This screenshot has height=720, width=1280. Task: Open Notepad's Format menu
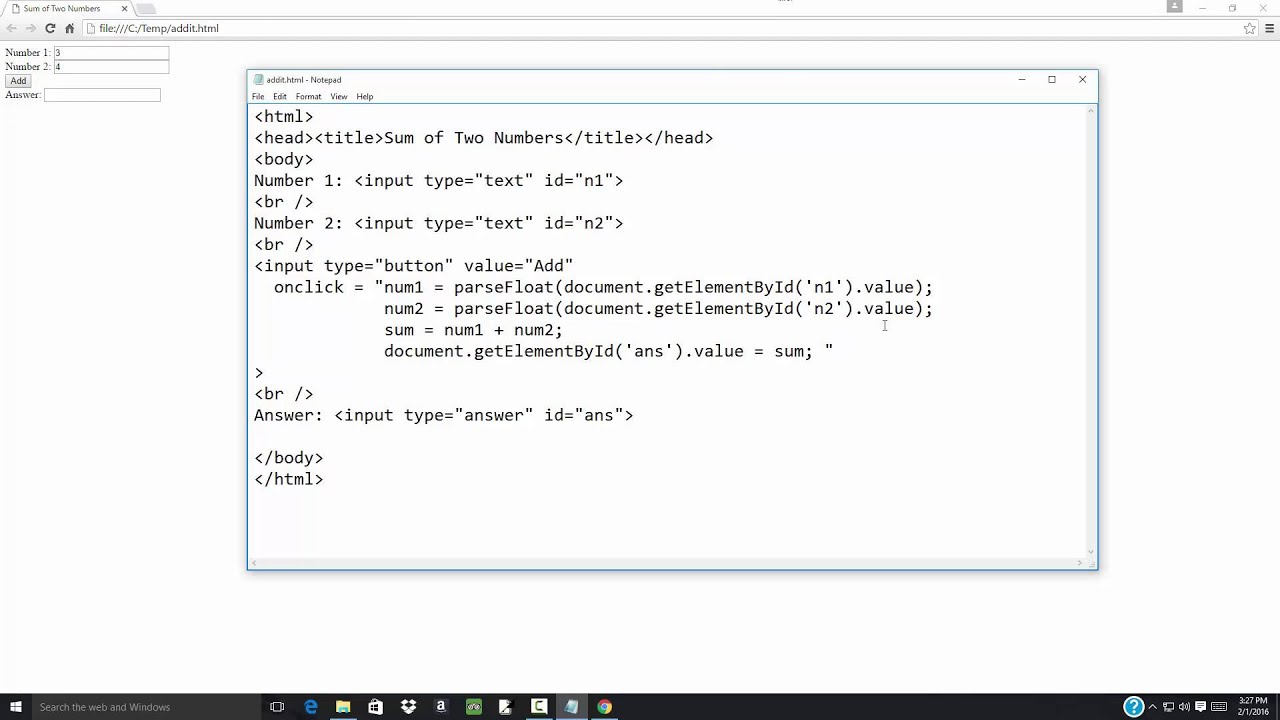tap(308, 96)
